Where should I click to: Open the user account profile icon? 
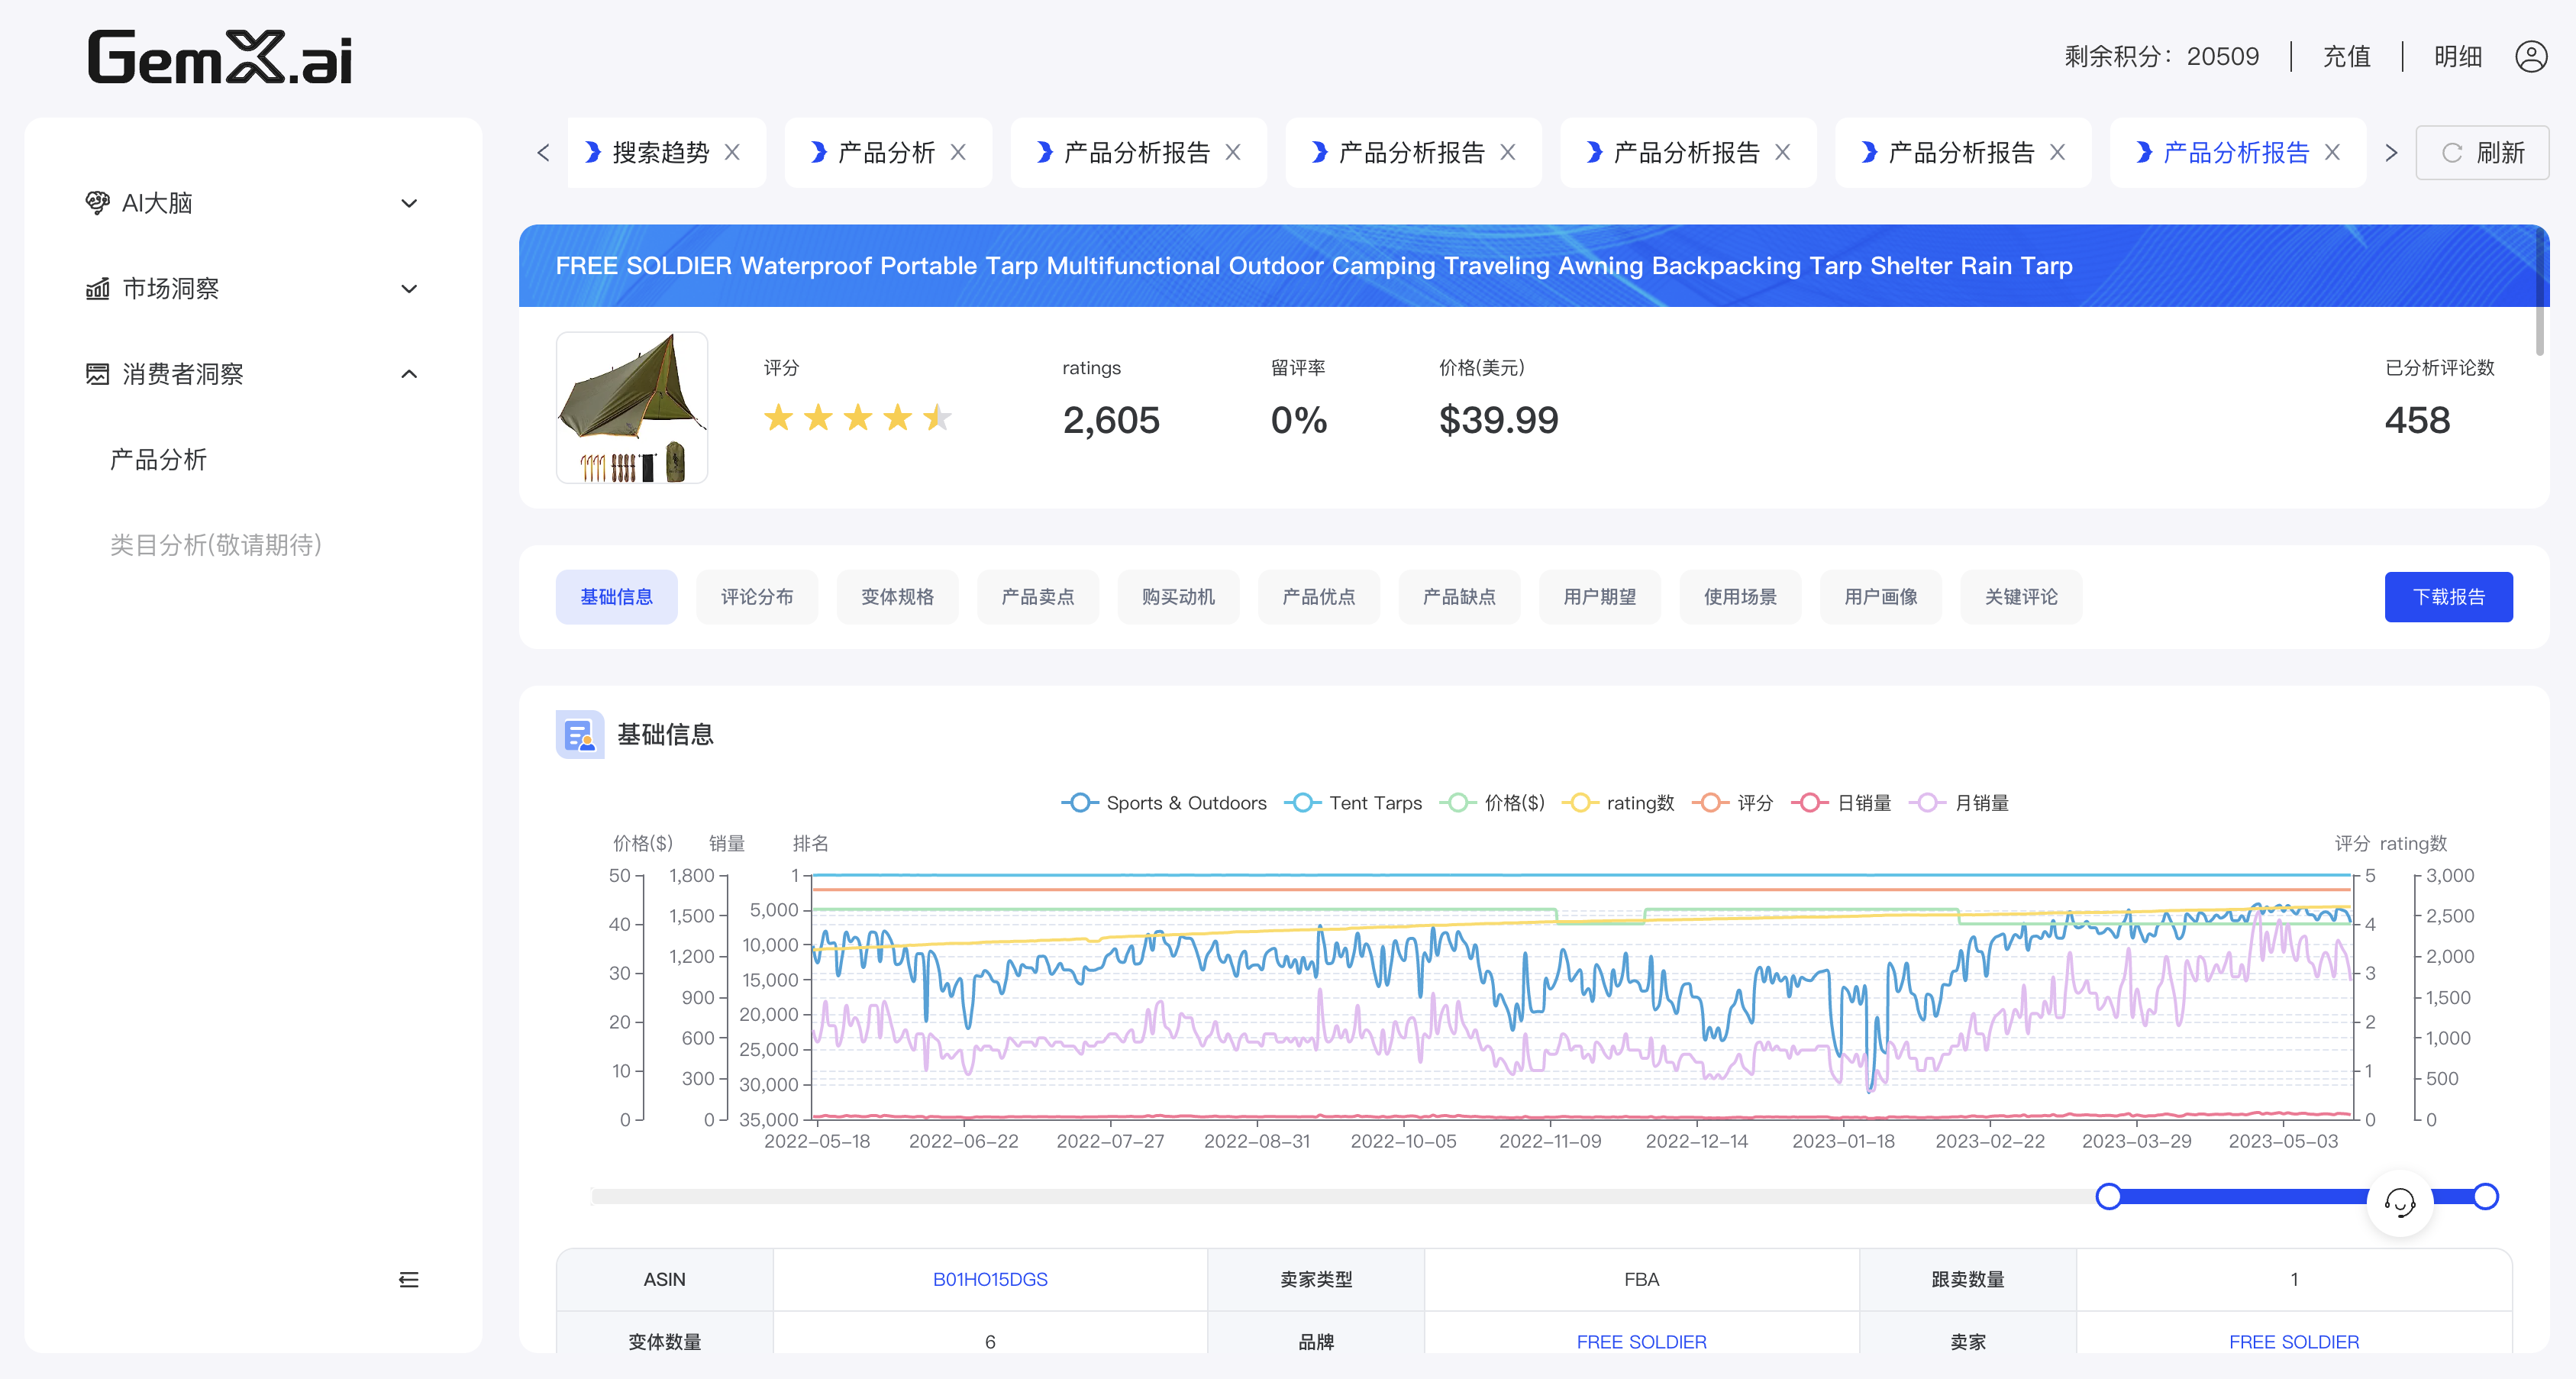pyautogui.click(x=2531, y=56)
